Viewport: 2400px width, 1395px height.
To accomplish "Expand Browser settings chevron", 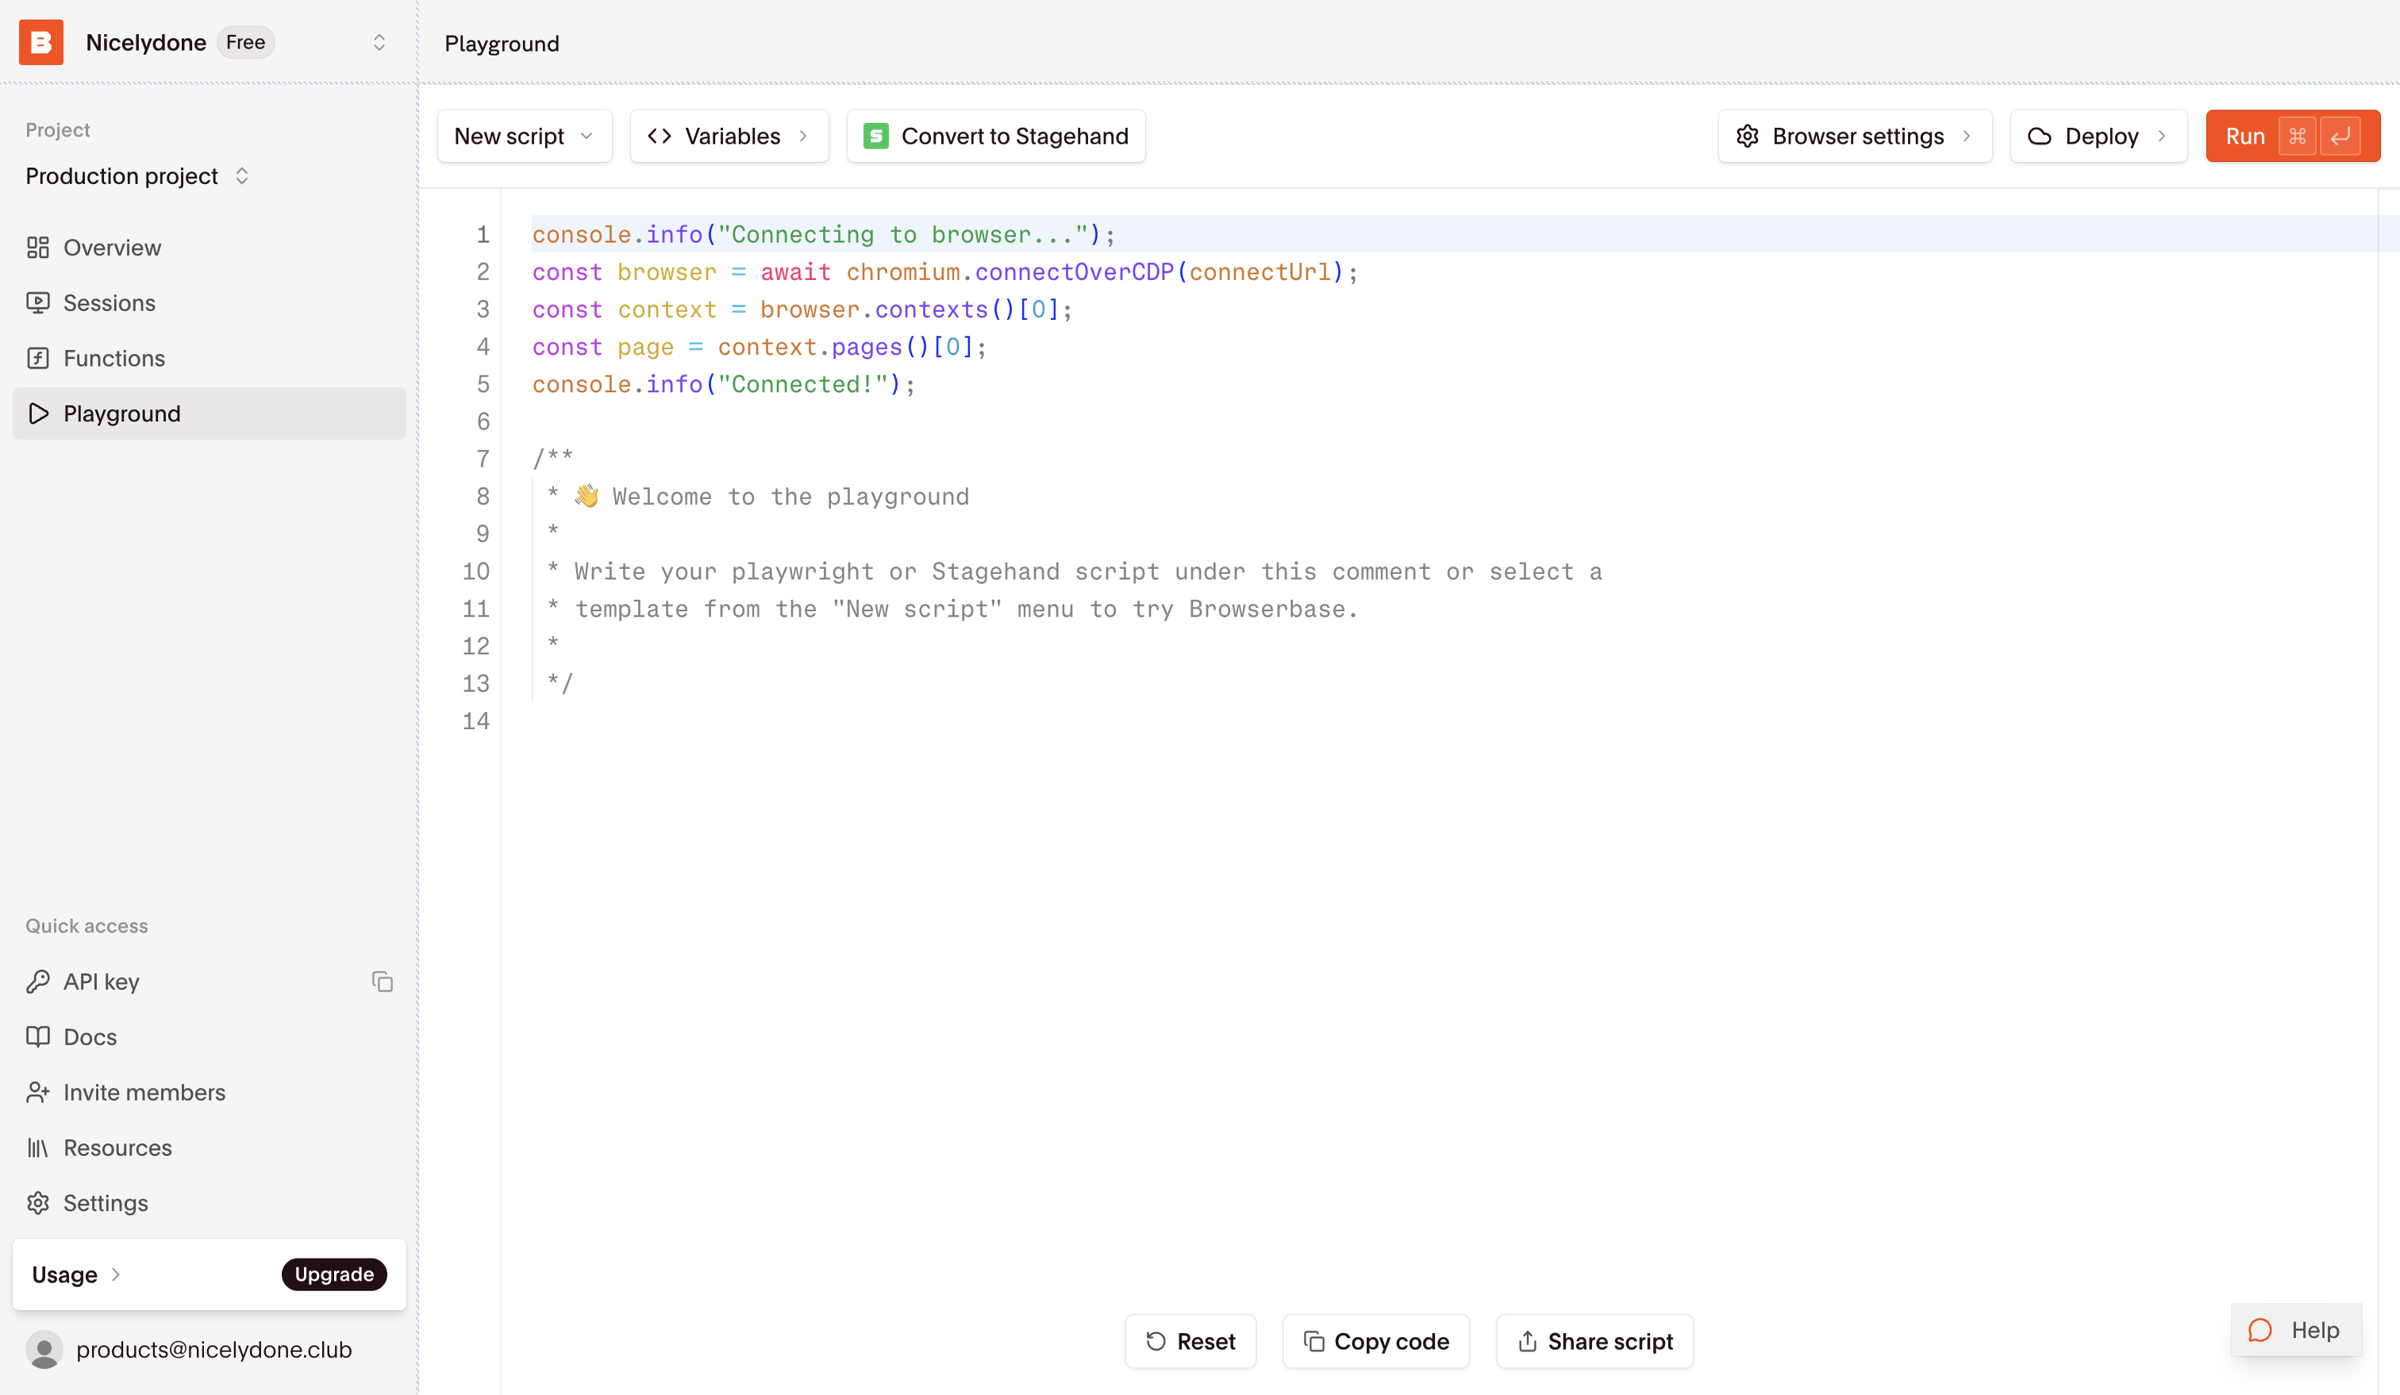I will point(1967,136).
